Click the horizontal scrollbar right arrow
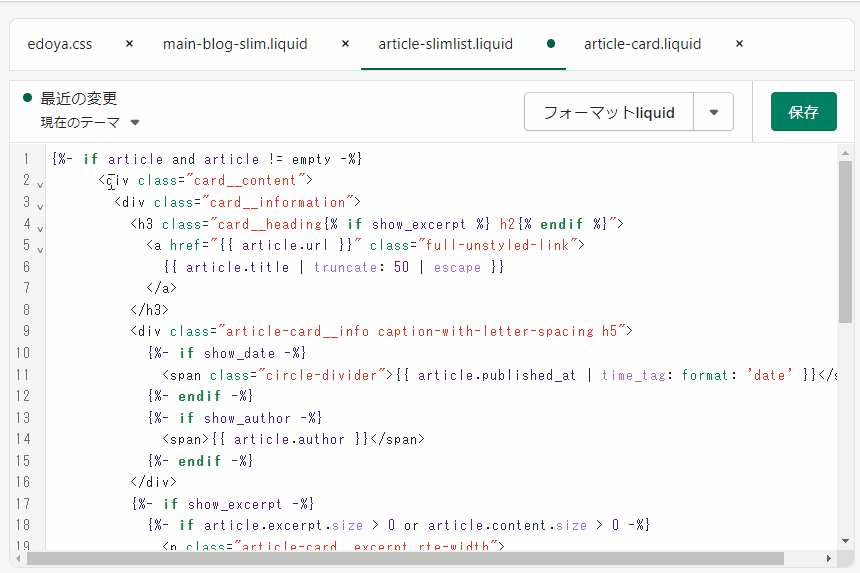860x573 pixels. (828, 559)
